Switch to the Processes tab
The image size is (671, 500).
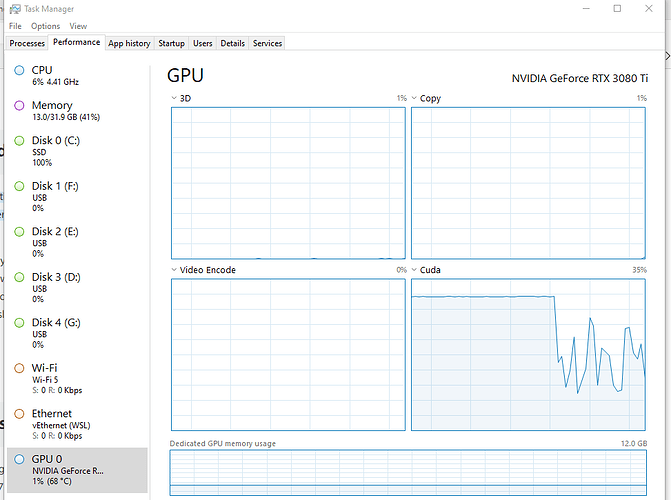(27, 43)
